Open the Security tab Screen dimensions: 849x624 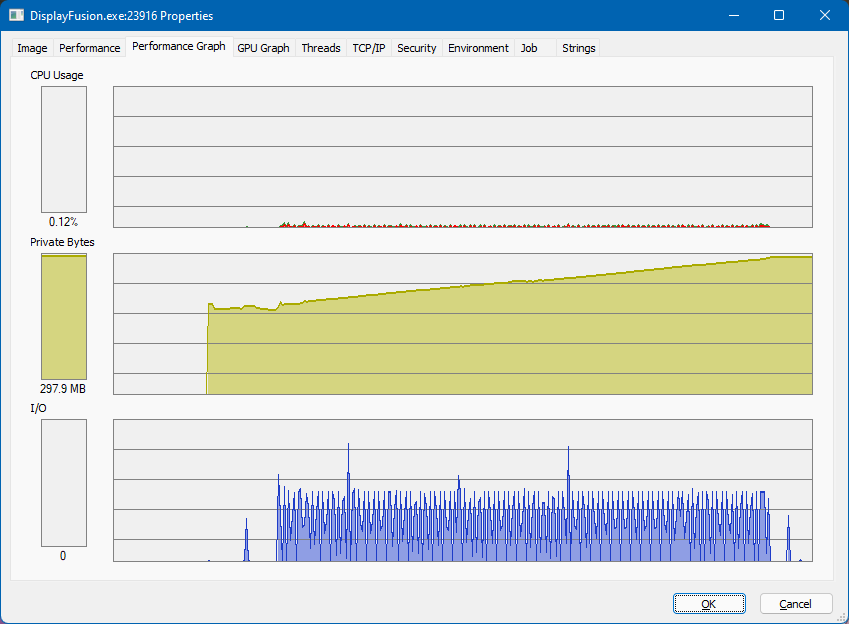pos(416,48)
